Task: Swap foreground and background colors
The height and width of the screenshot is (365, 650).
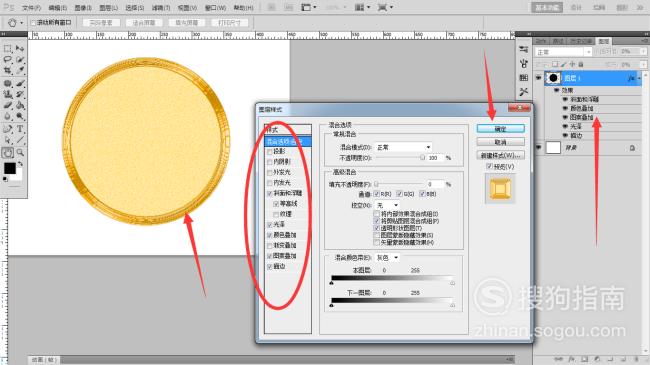Action: pos(19,165)
